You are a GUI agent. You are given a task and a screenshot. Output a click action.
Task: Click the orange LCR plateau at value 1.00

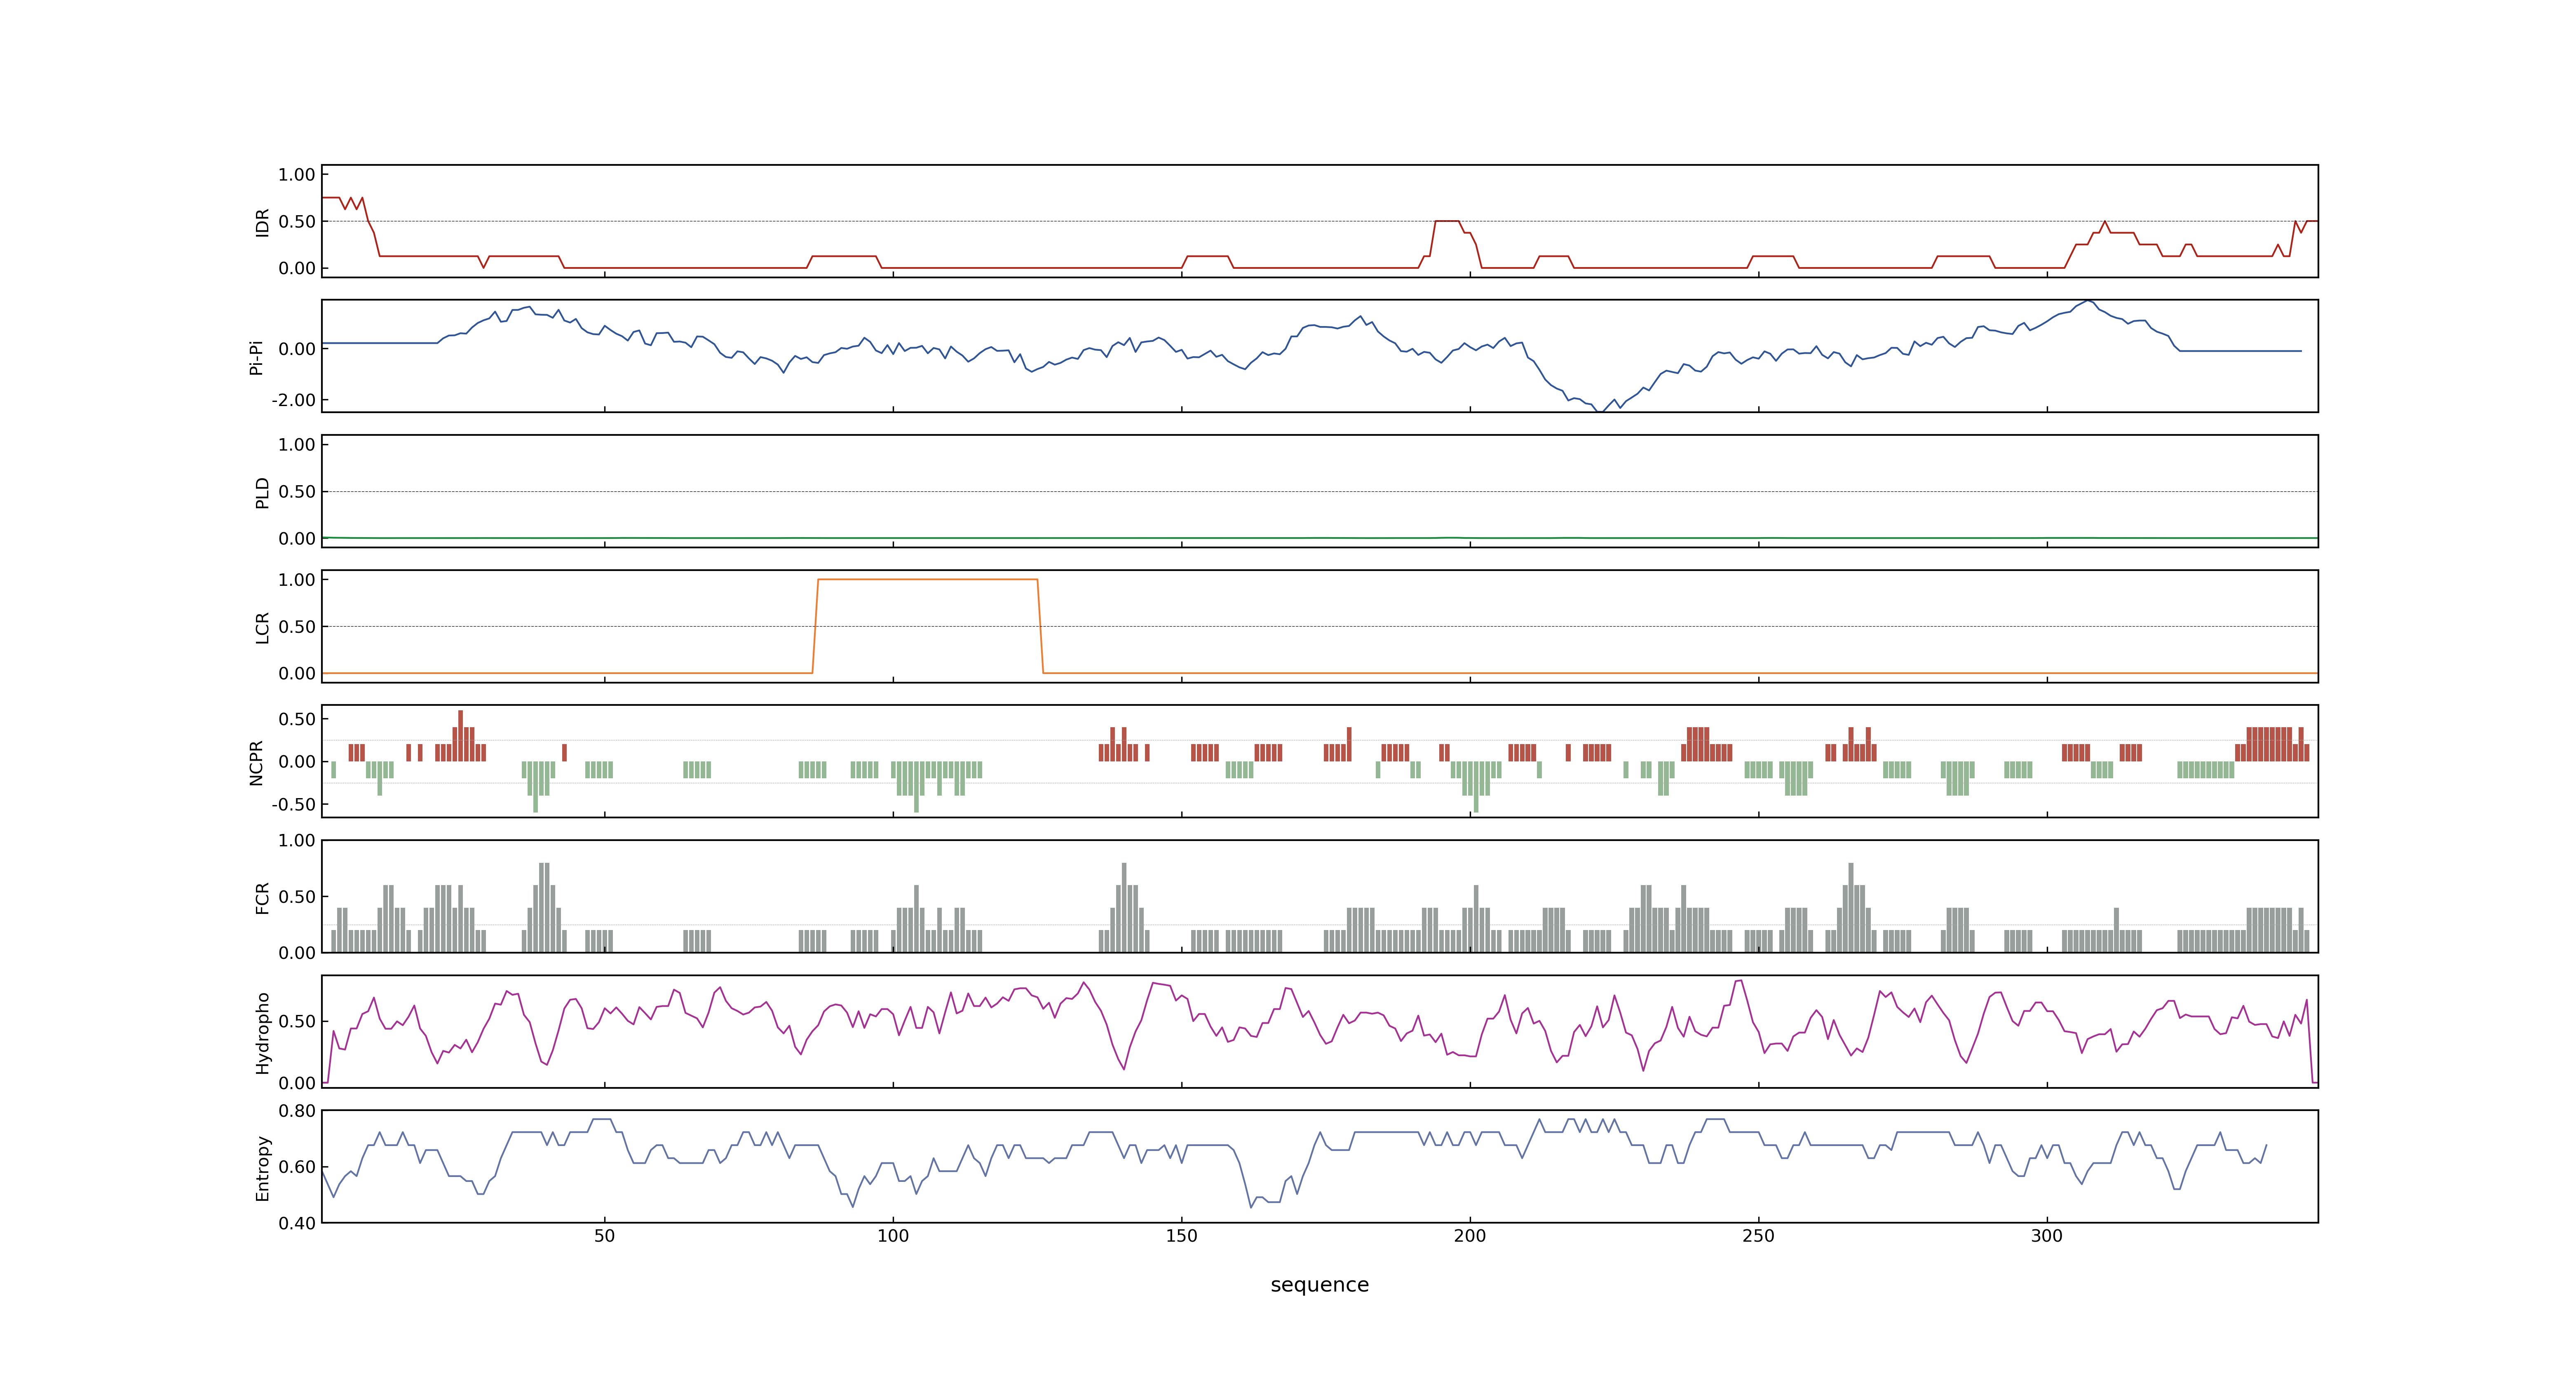928,580
